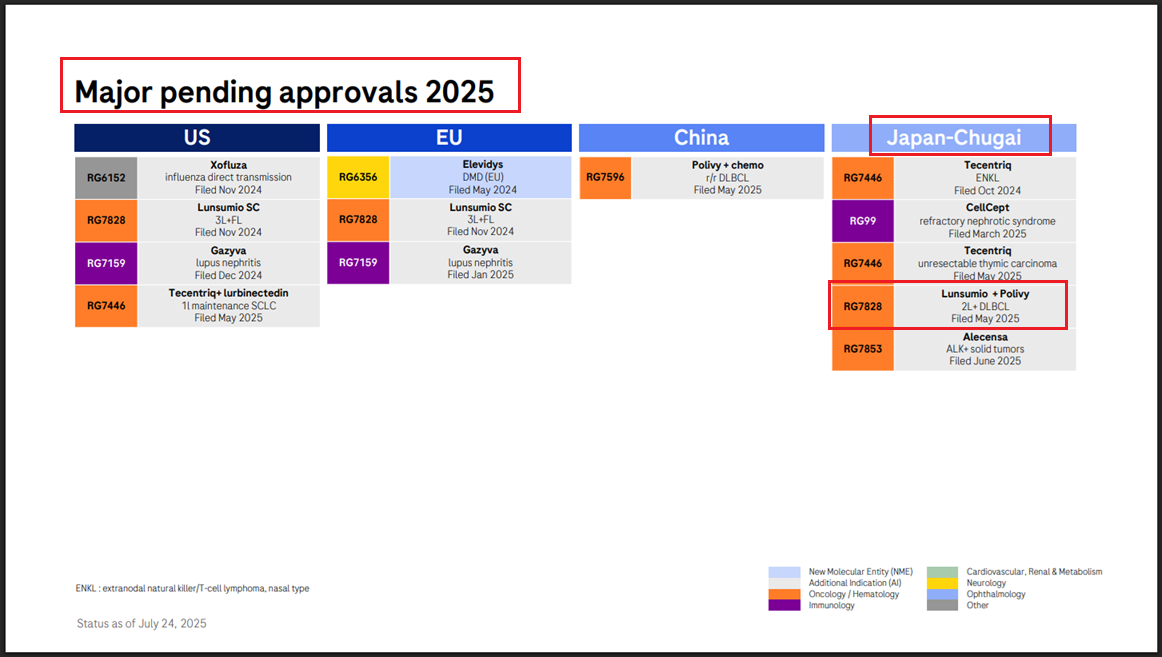1162x657 pixels.
Task: Click 'Status as of July 24, 2025' text
Action: (142, 624)
